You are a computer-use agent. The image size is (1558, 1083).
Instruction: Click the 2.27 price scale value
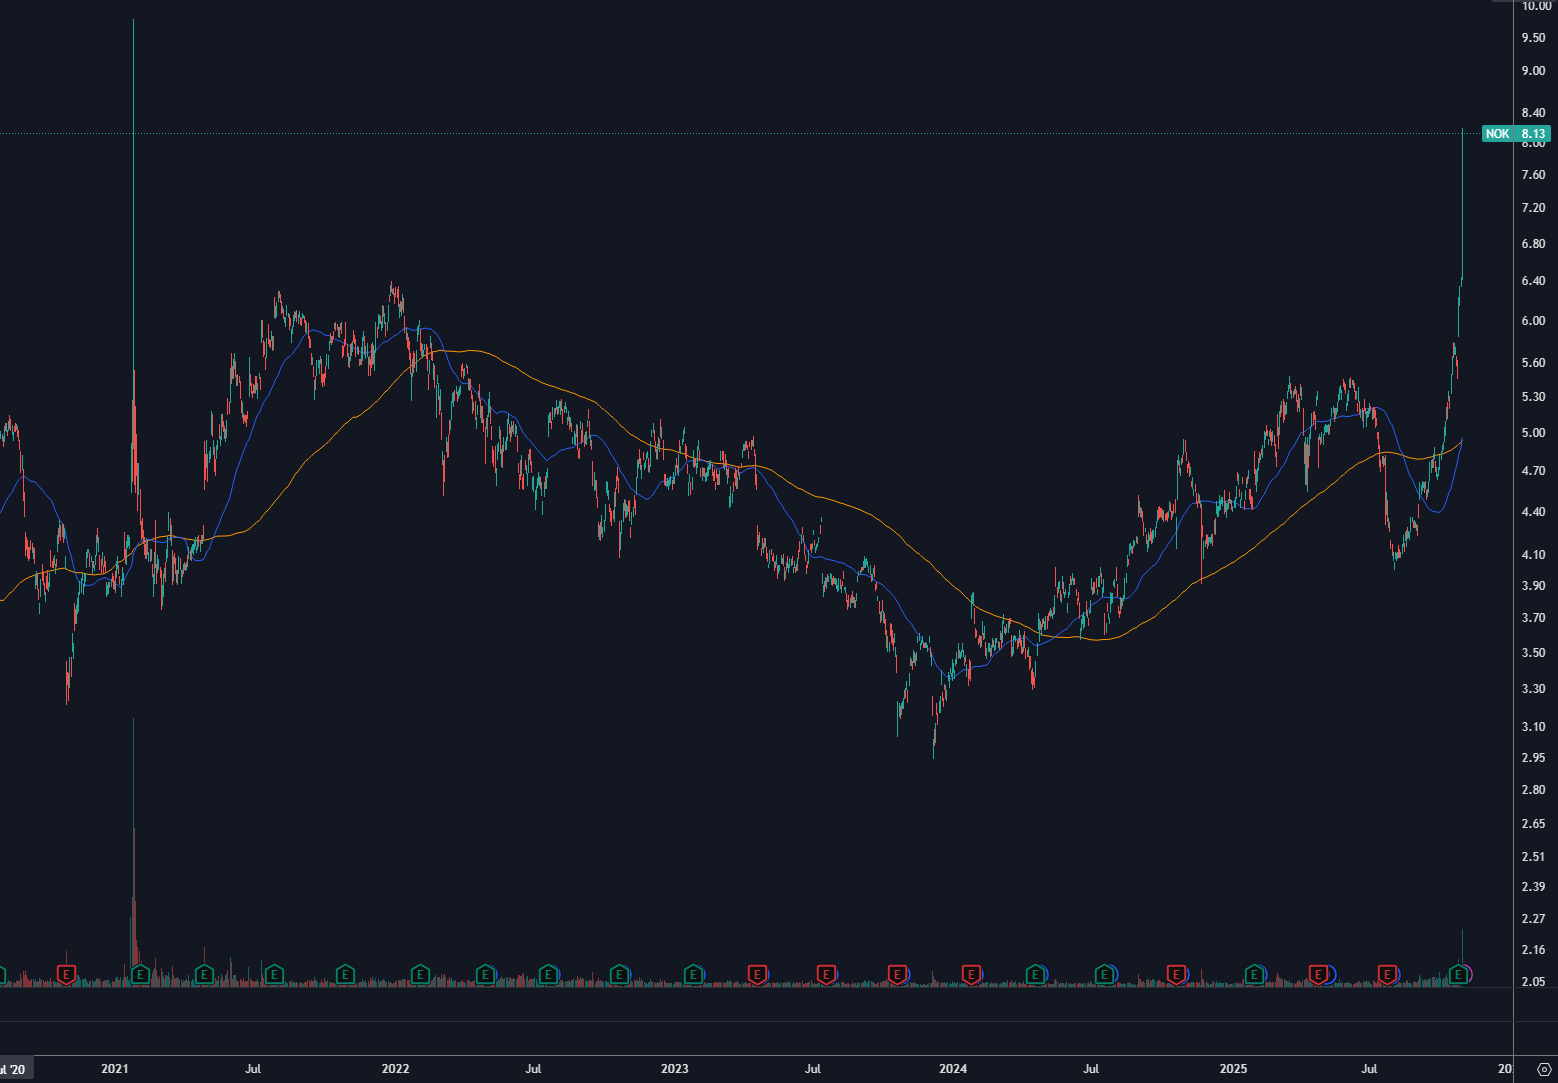click(x=1534, y=919)
